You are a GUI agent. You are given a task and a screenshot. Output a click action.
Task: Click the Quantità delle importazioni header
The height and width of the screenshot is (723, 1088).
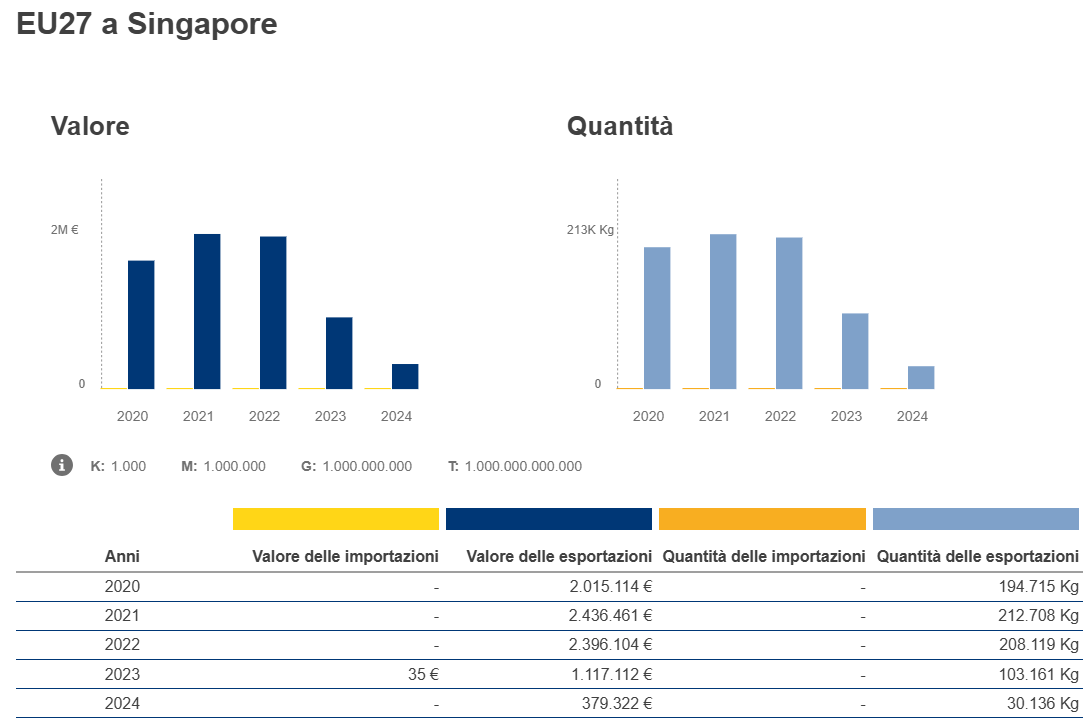click(x=763, y=556)
